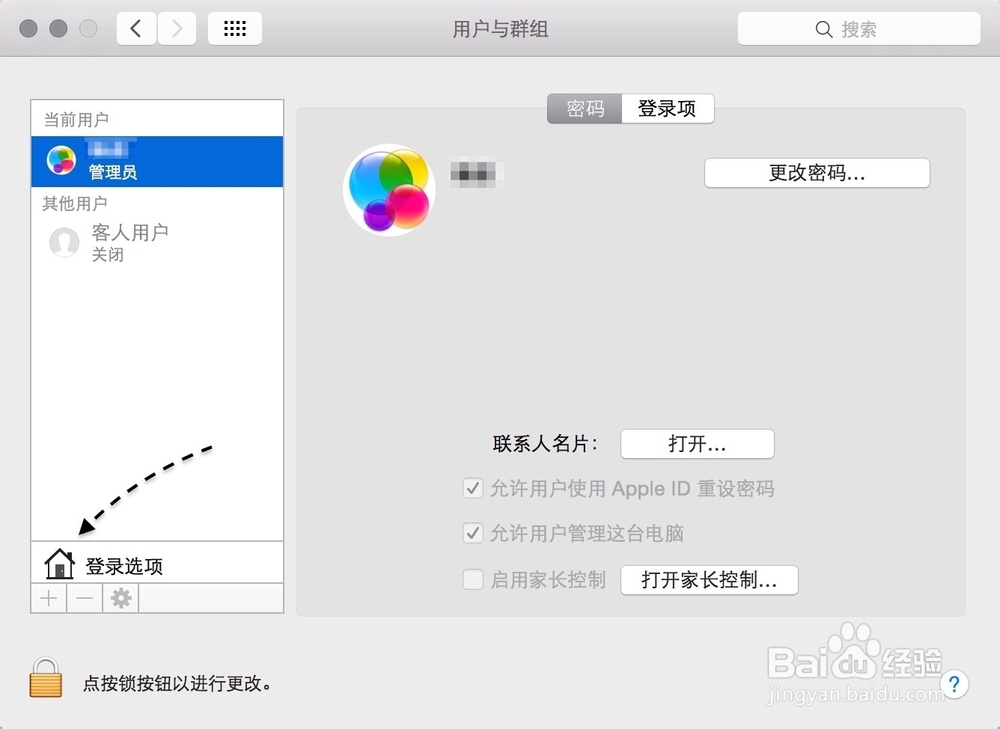Viewport: 1000px width, 729px height.
Task: Open 联系人名片 with the 打开 button
Action: coord(697,444)
